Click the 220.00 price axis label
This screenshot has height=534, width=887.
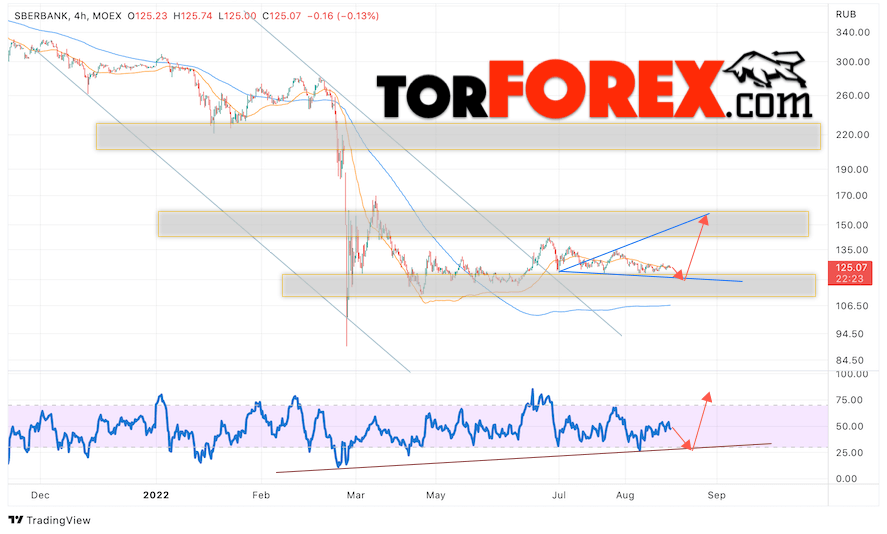point(852,135)
